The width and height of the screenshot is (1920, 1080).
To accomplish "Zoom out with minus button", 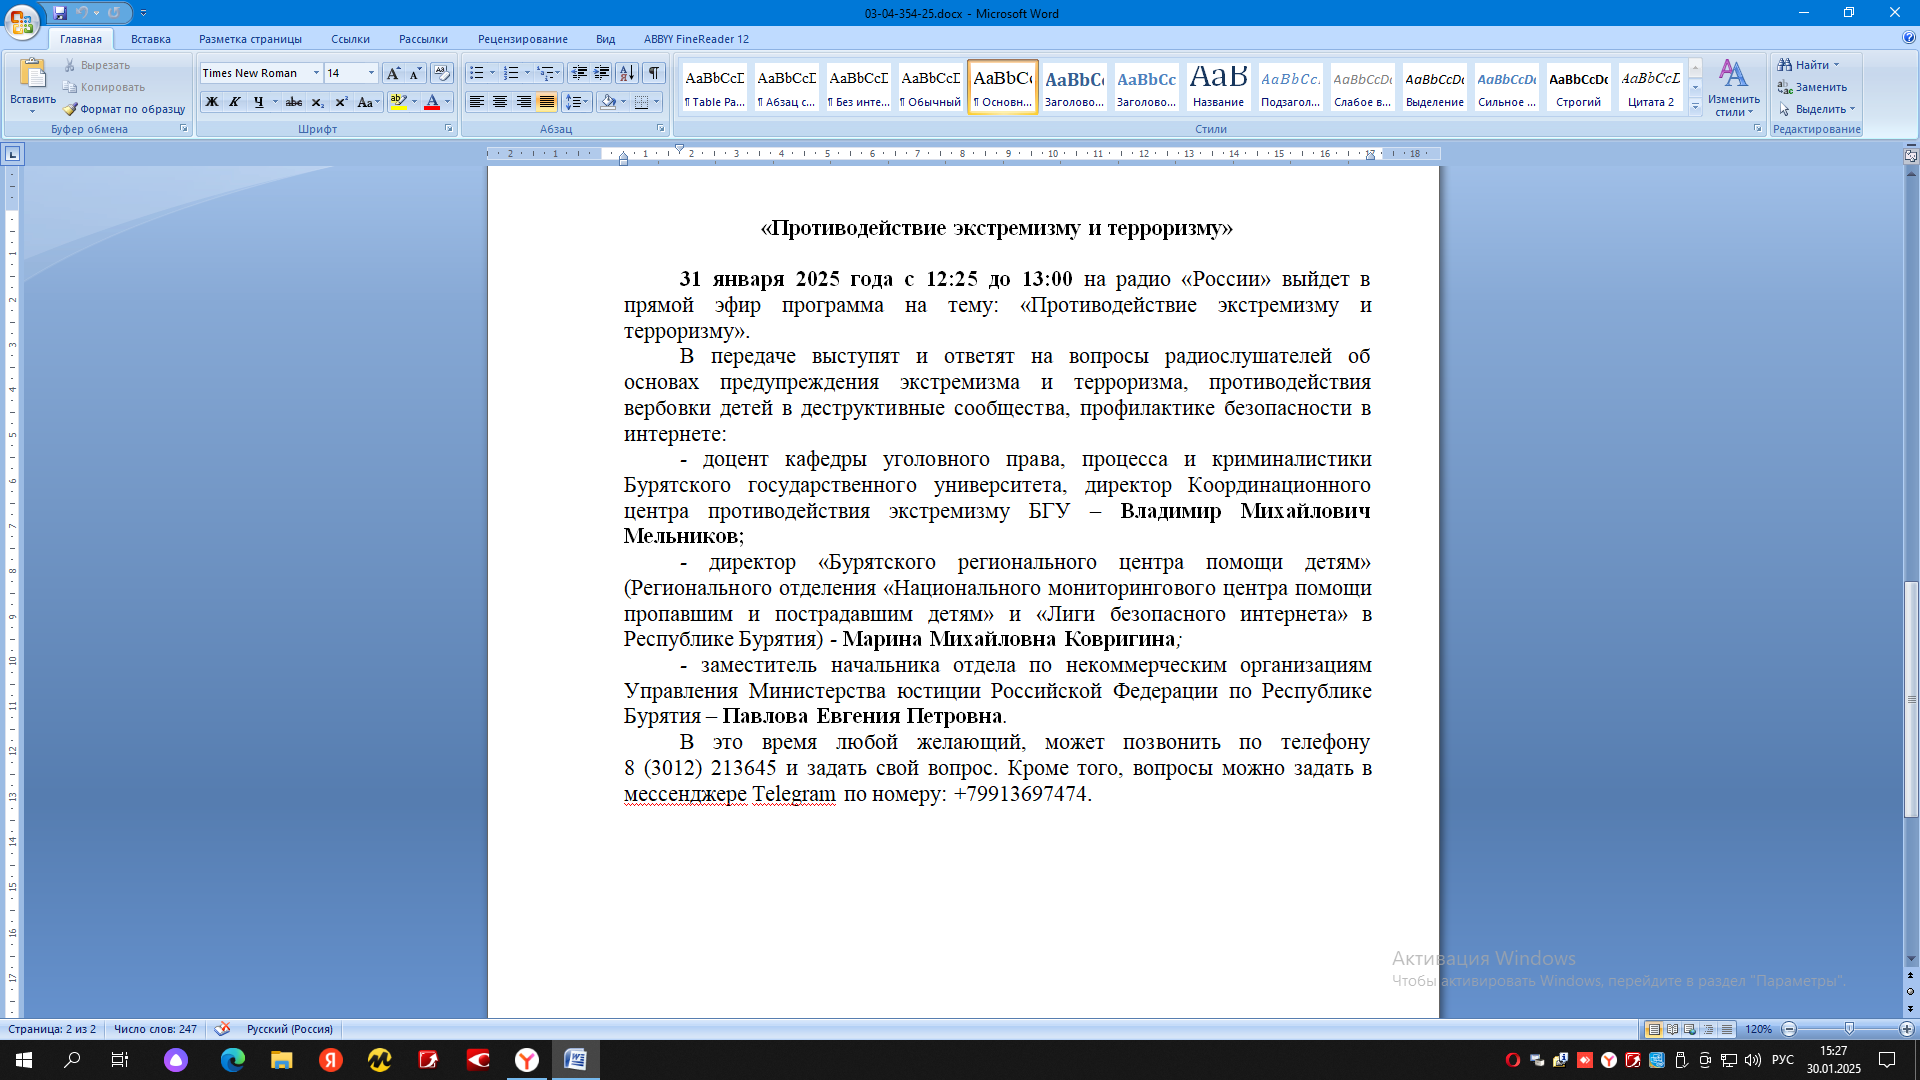I will click(x=1790, y=1029).
